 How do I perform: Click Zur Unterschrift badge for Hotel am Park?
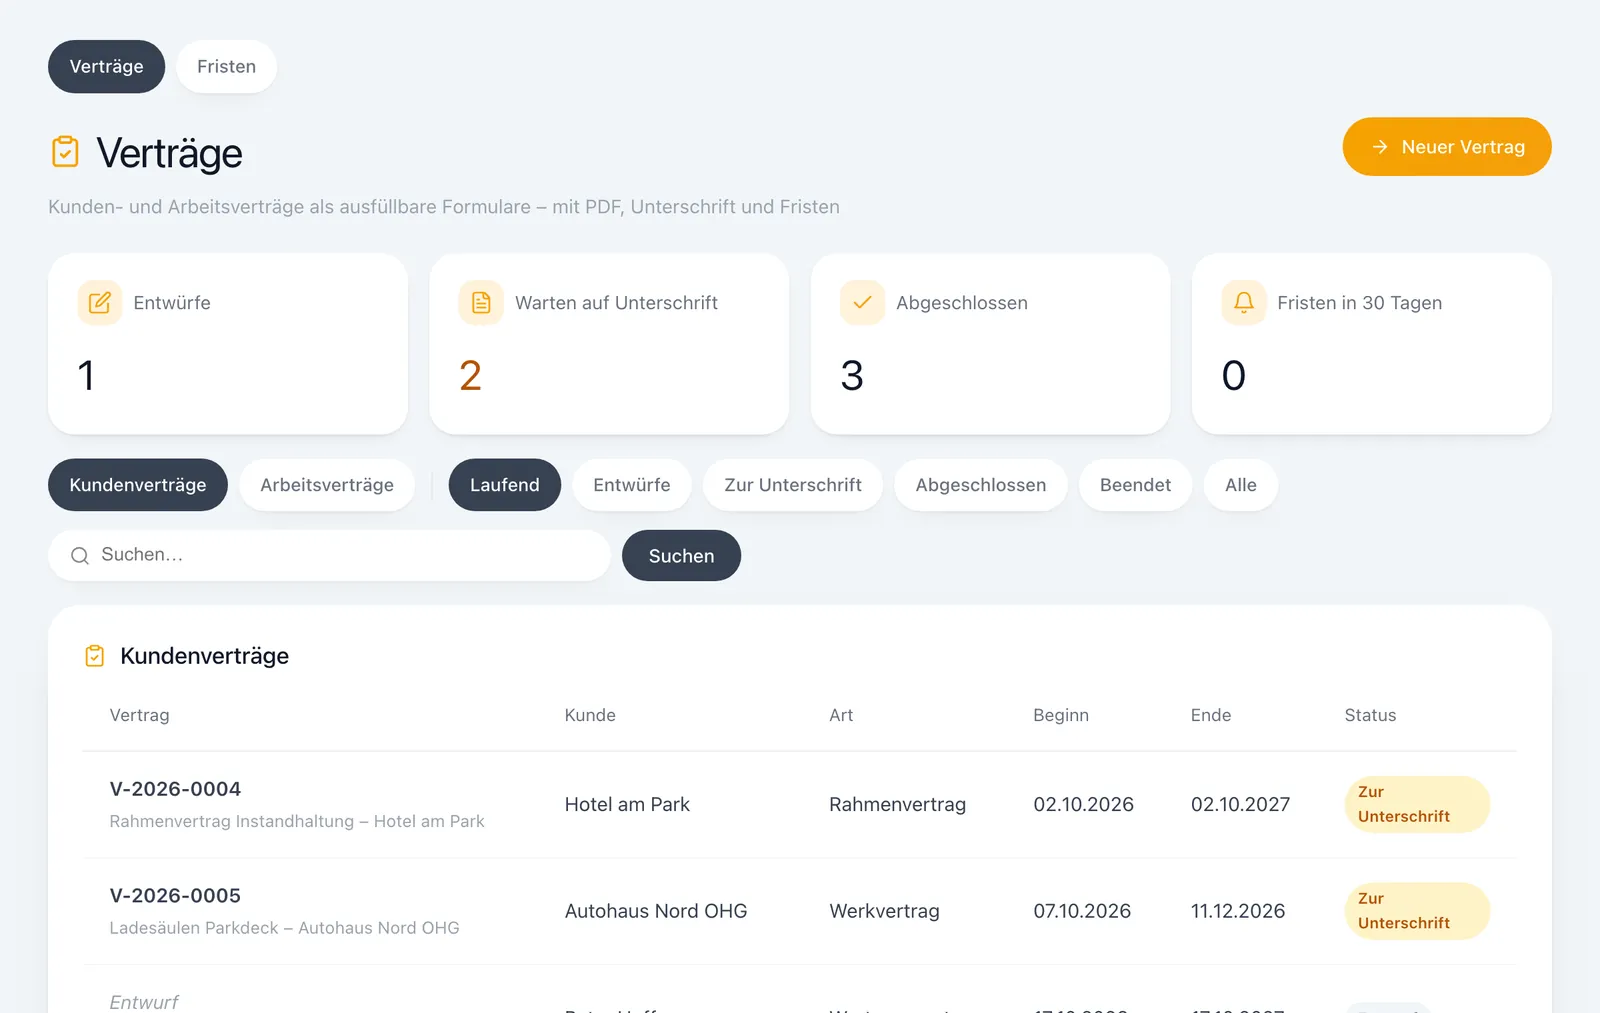pos(1417,804)
